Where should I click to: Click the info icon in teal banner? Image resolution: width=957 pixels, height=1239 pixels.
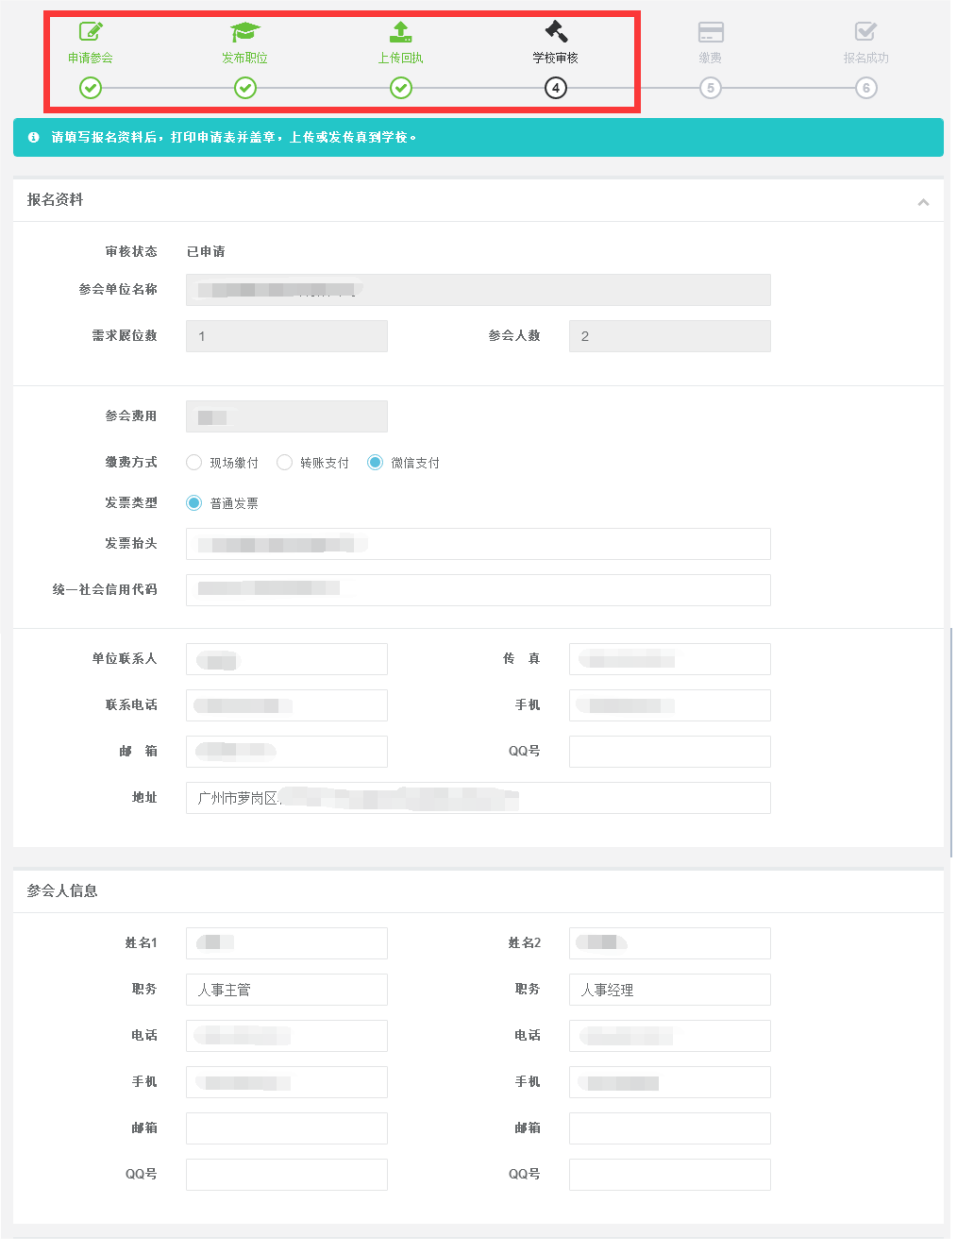[x=33, y=137]
